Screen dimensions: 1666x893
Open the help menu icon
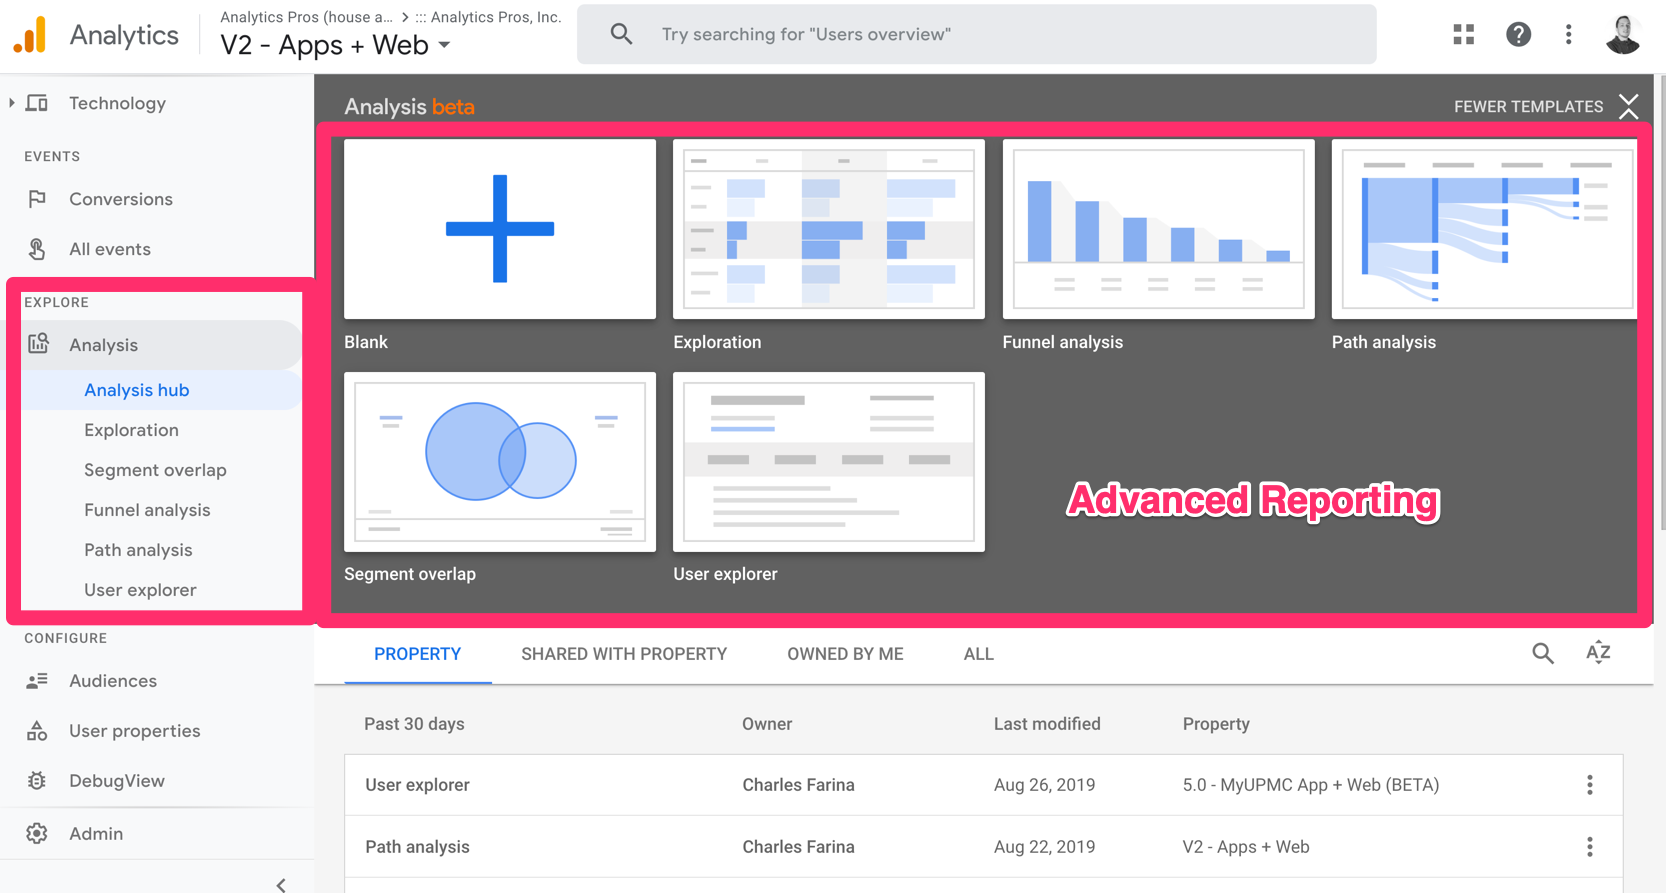click(x=1518, y=35)
